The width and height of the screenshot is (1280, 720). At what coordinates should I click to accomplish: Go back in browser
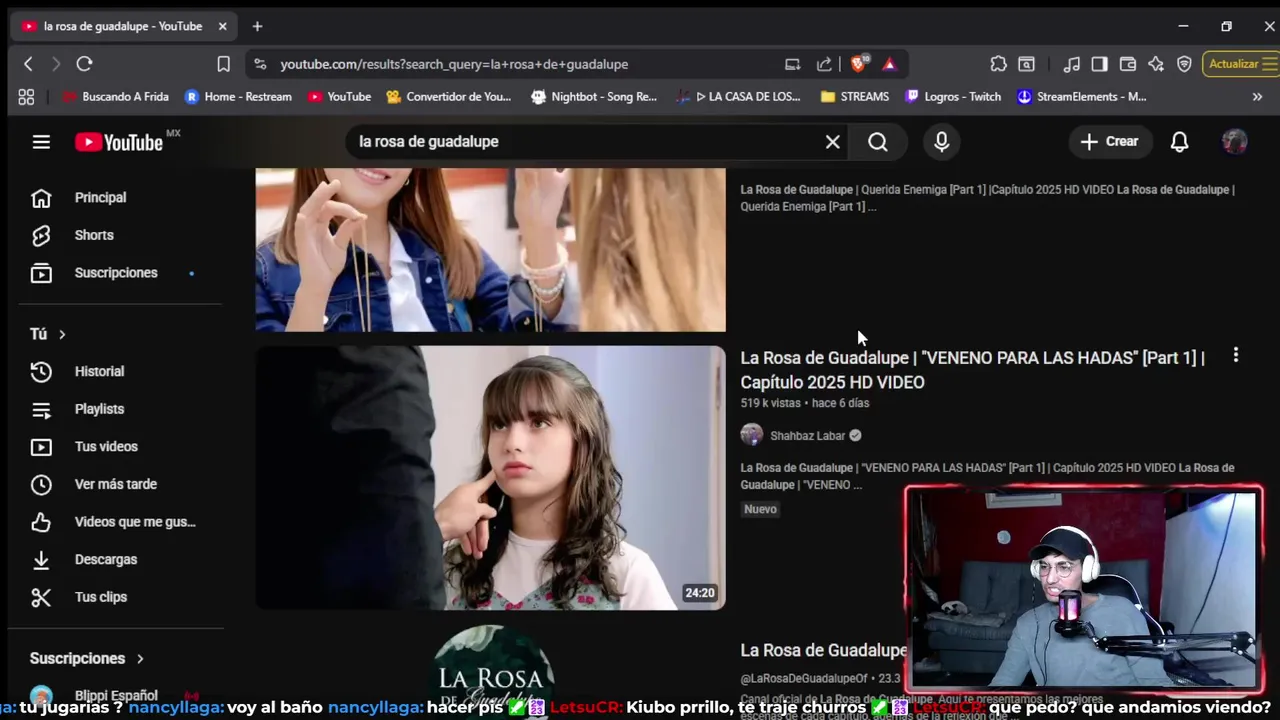pos(28,64)
